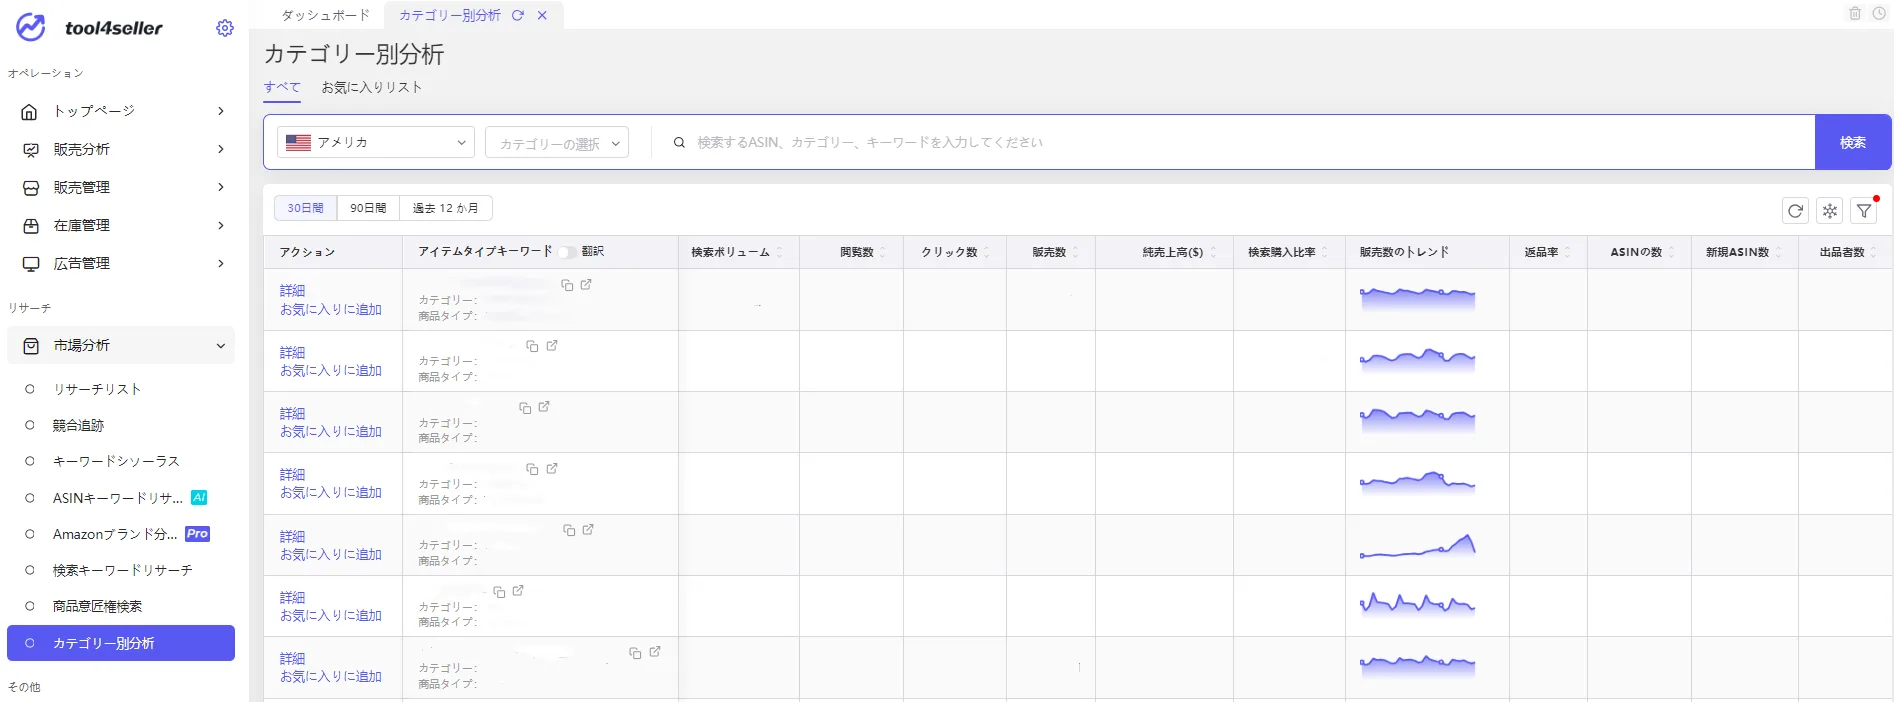Image resolution: width=1894 pixels, height=702 pixels.
Task: Expand the 販売分析 sidebar menu
Action: click(x=221, y=149)
